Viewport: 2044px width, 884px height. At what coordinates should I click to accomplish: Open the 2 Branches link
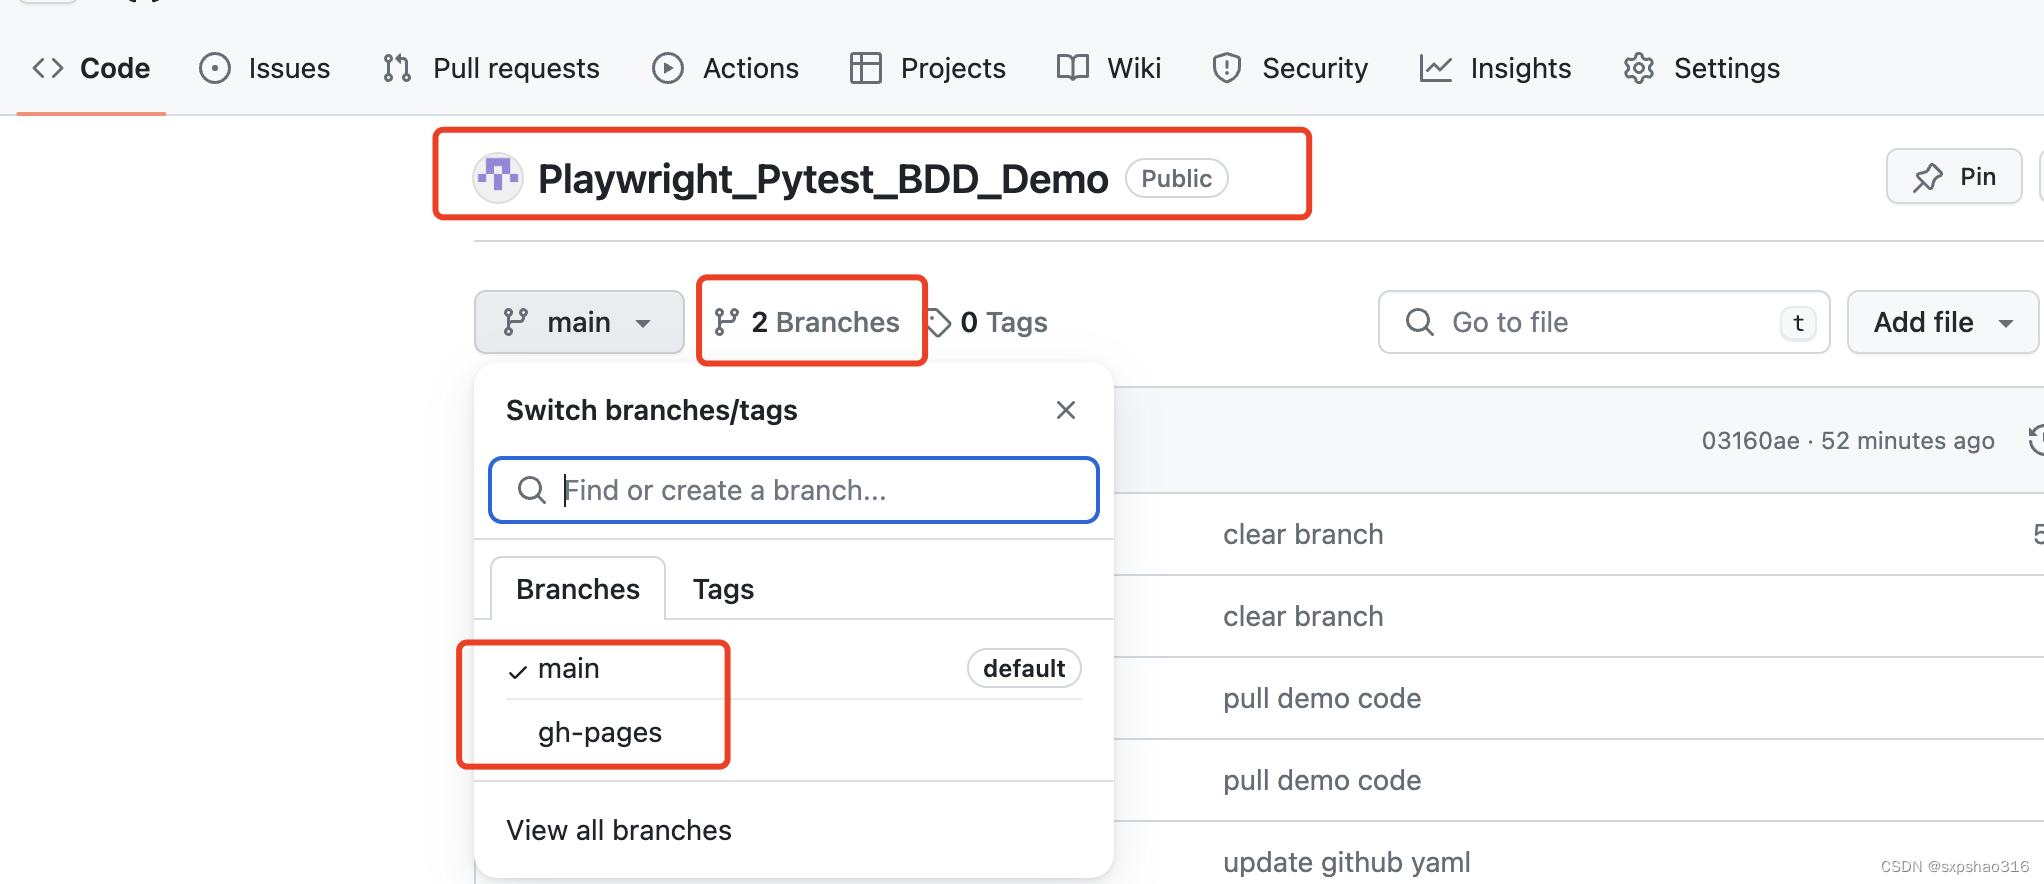pos(808,322)
